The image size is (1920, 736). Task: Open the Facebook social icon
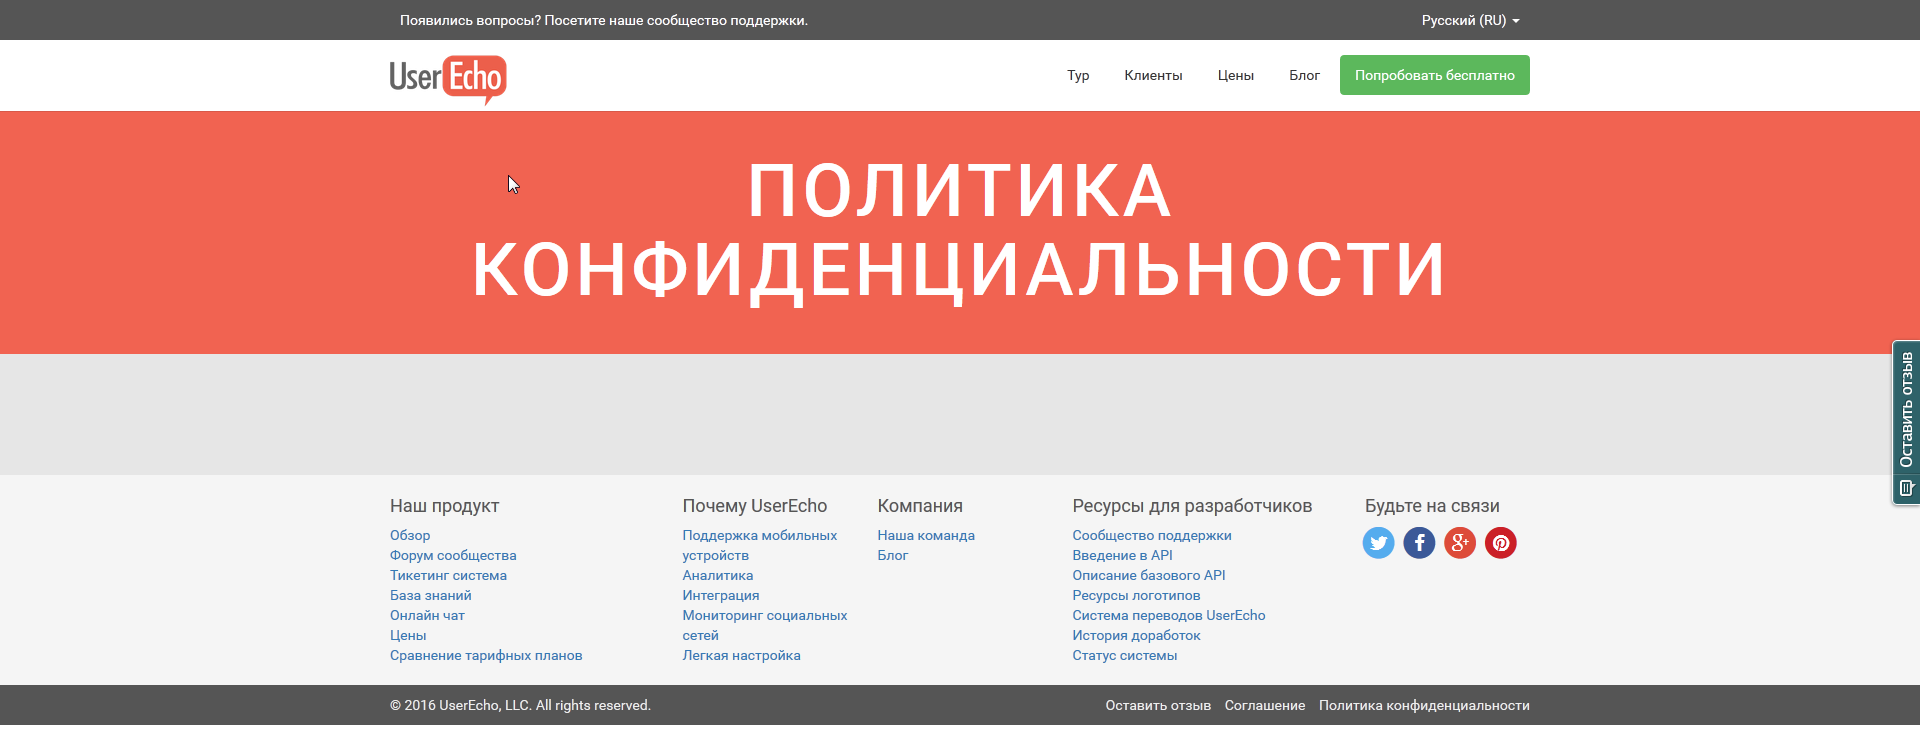pos(1419,543)
